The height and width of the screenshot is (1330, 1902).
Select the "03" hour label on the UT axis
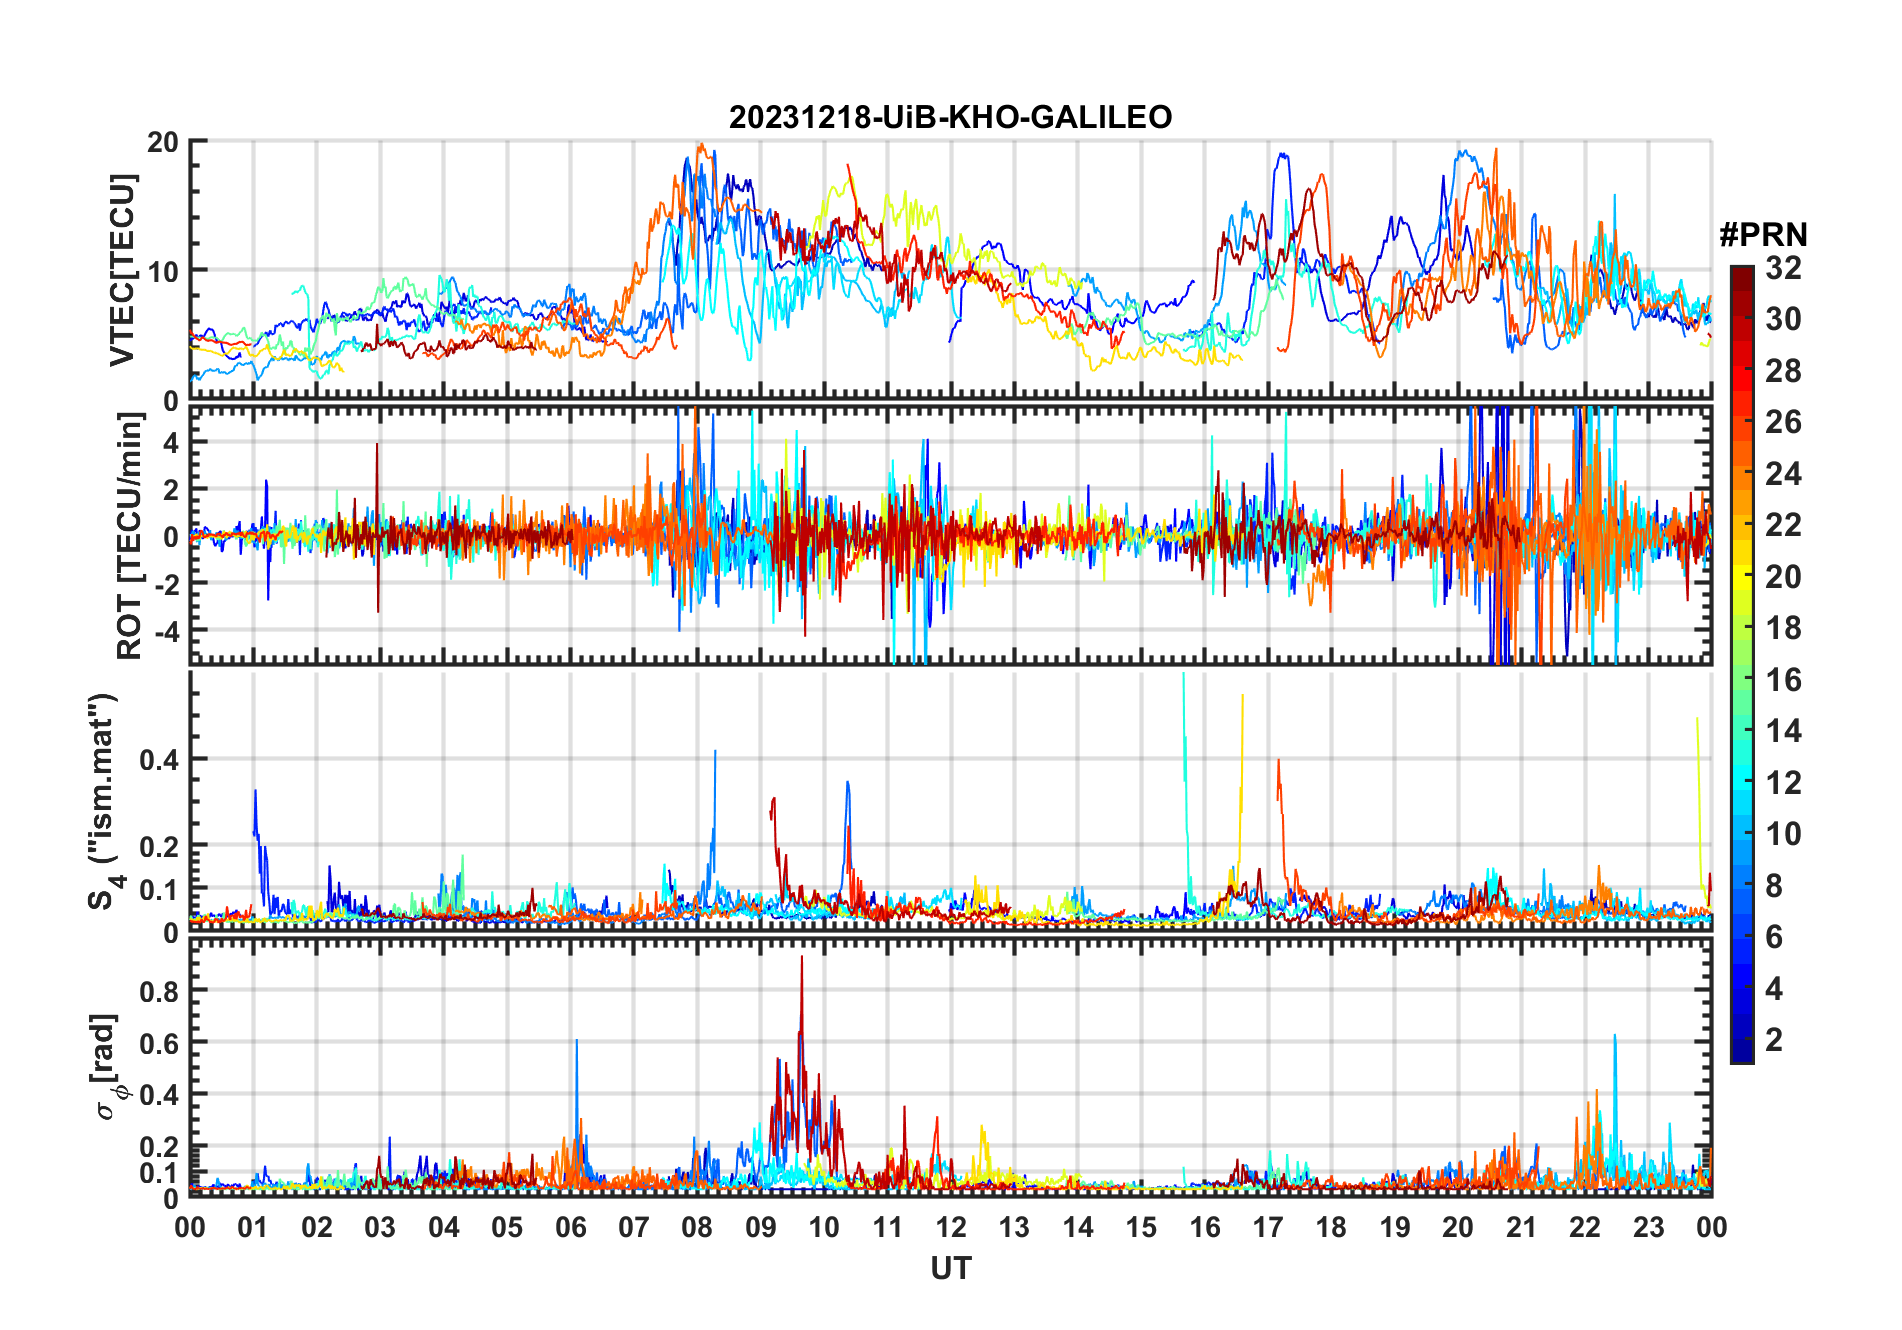click(380, 1227)
